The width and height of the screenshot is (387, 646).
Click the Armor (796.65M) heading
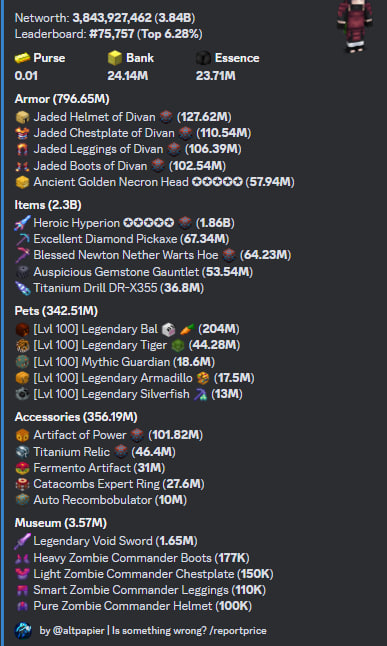(x=62, y=99)
